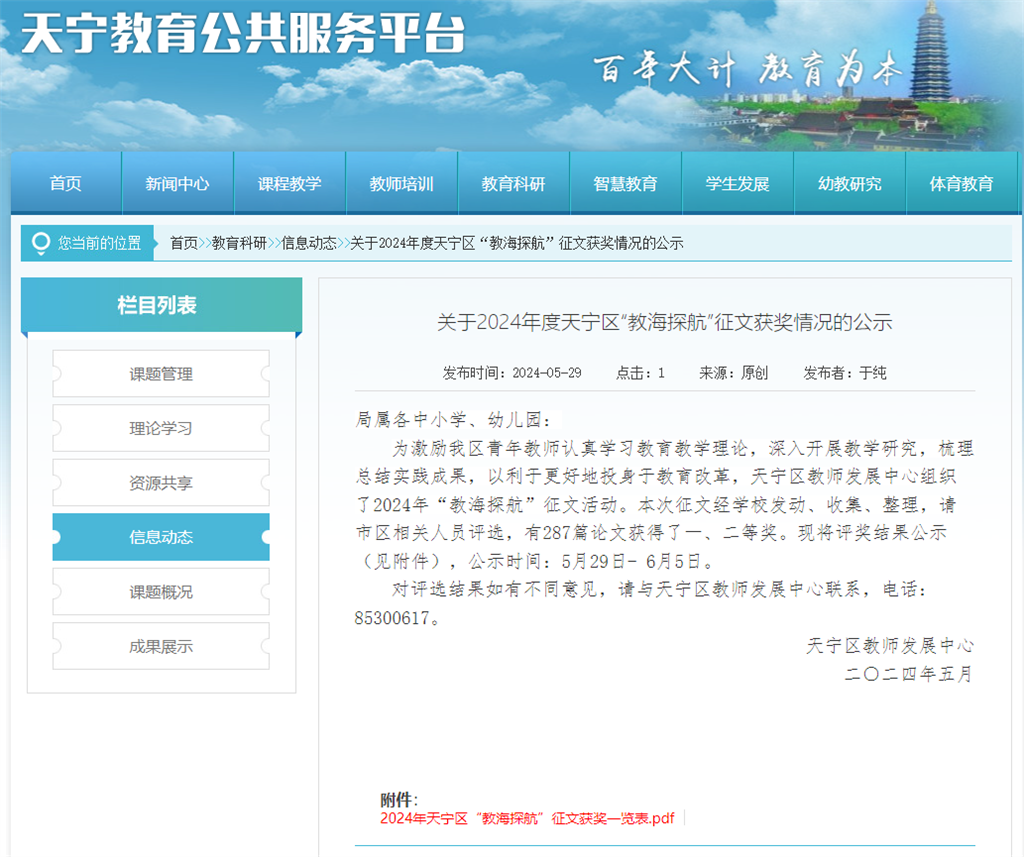Download the 征文获奖一览表.pdf attachment
The image size is (1024, 857).
(x=527, y=818)
